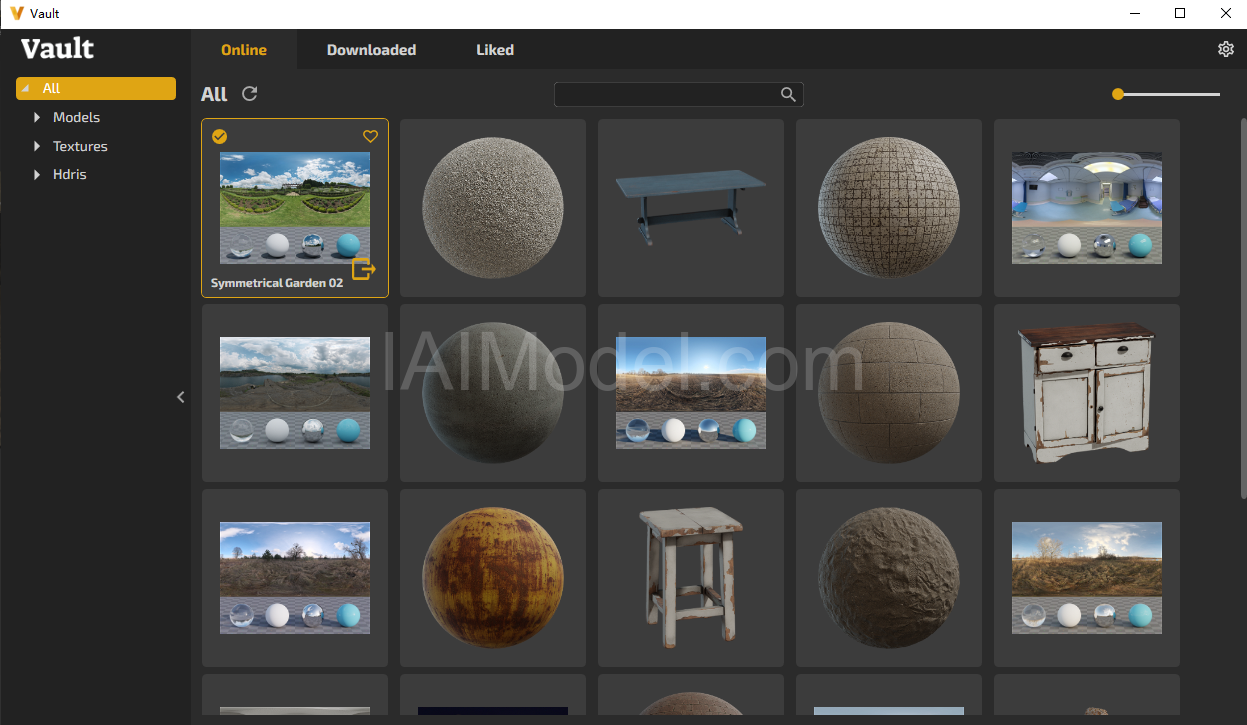The width and height of the screenshot is (1247, 725).
Task: Choose the cobblestone tile sphere thumbnail
Action: pos(889,208)
